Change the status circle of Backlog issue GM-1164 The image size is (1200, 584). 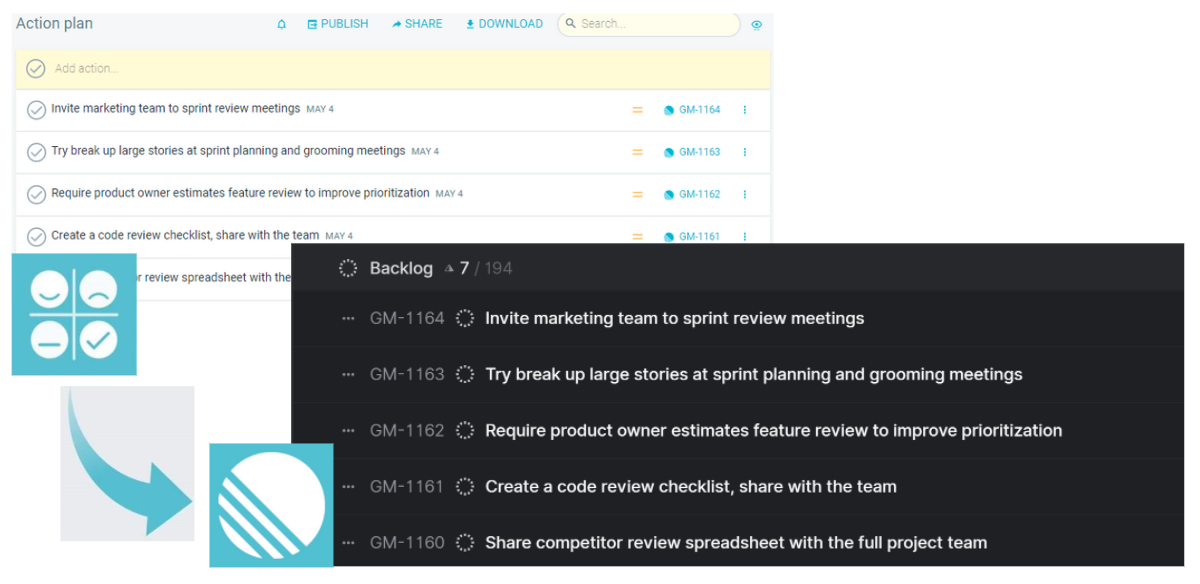coord(465,318)
